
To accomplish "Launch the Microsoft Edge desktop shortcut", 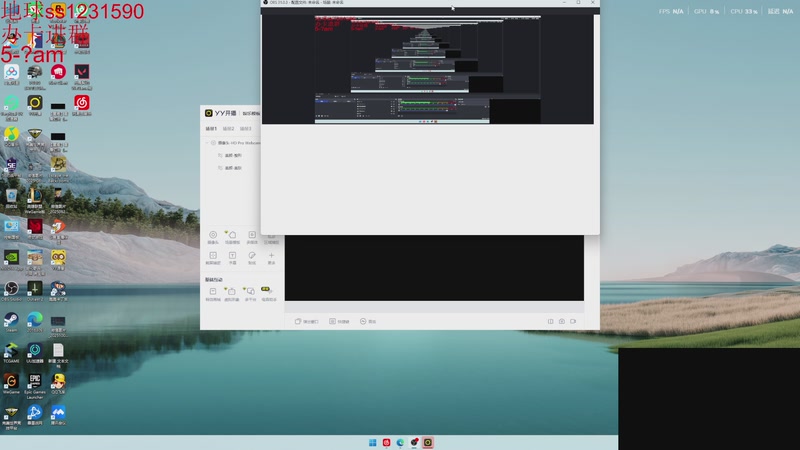I will pos(35,322).
